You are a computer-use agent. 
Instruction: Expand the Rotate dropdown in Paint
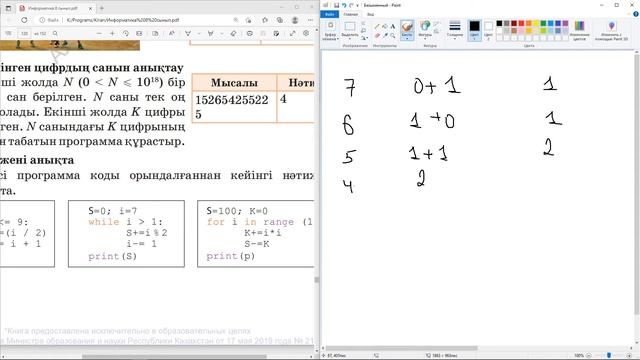[x=364, y=38]
